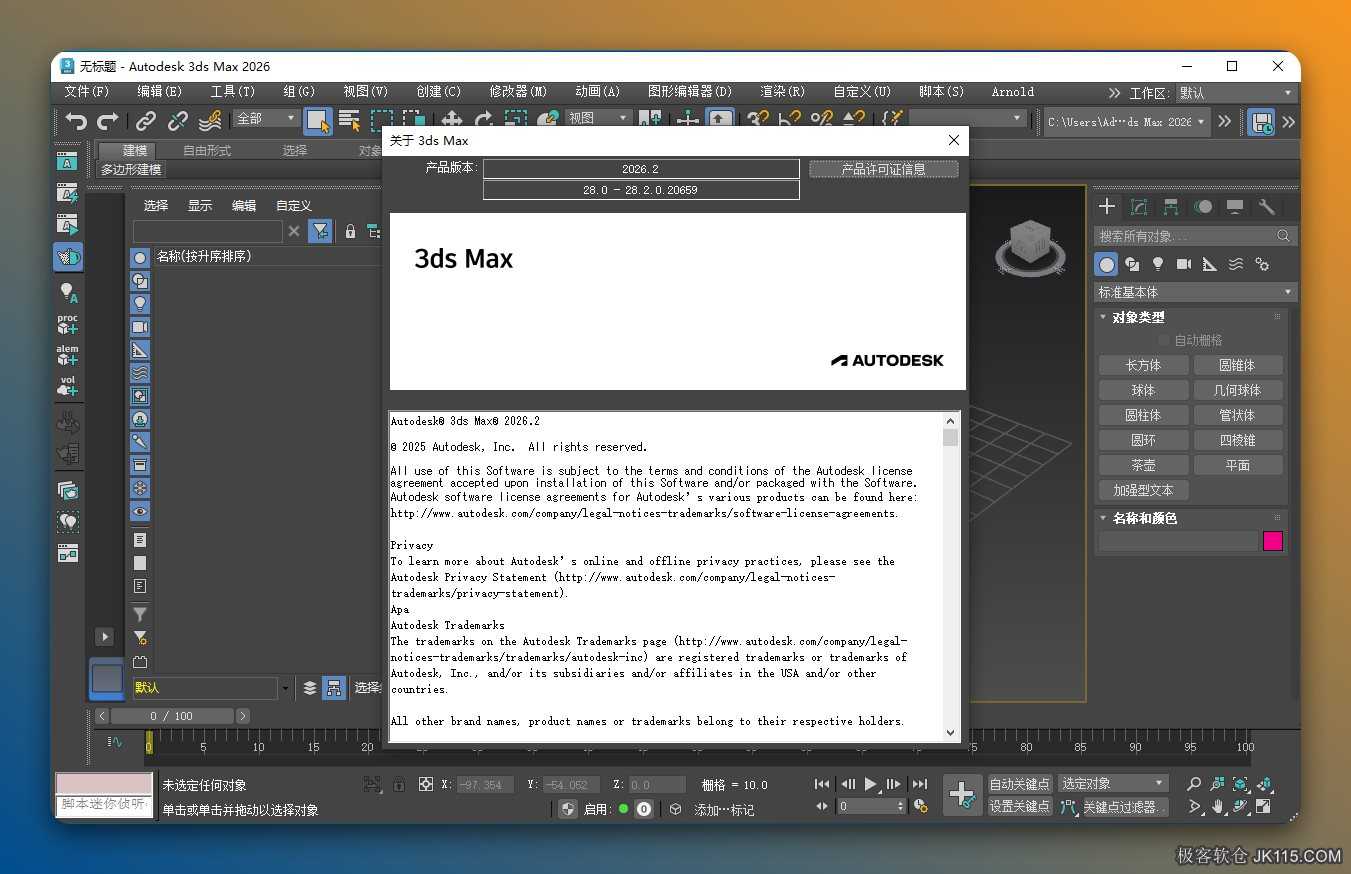Open the 文件(F) menu
The image size is (1351, 874).
pos(87,92)
